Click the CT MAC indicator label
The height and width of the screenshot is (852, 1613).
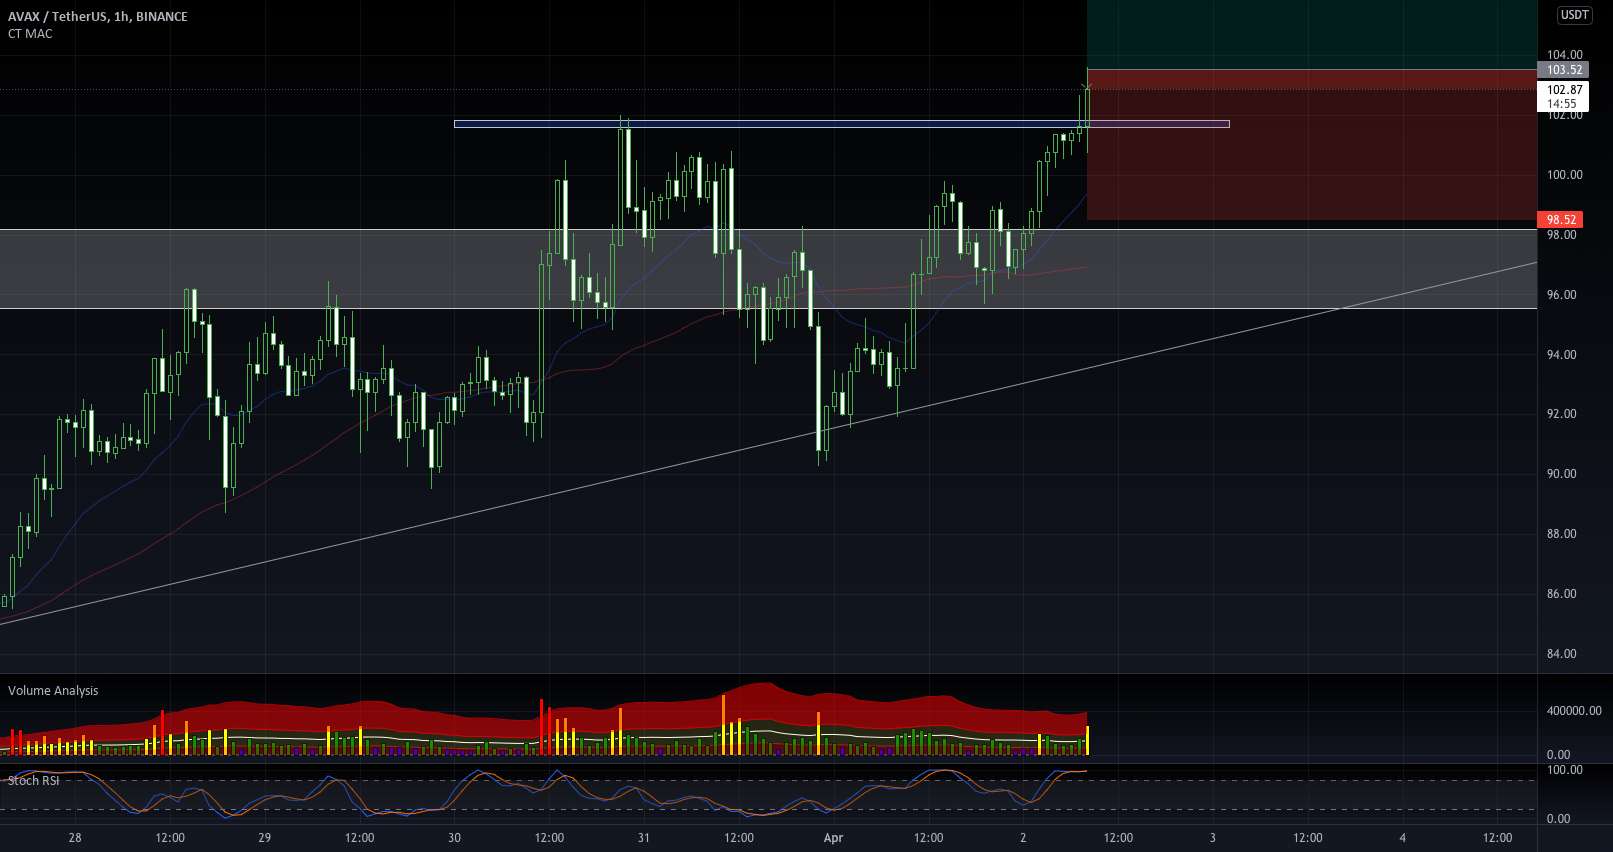click(x=30, y=34)
